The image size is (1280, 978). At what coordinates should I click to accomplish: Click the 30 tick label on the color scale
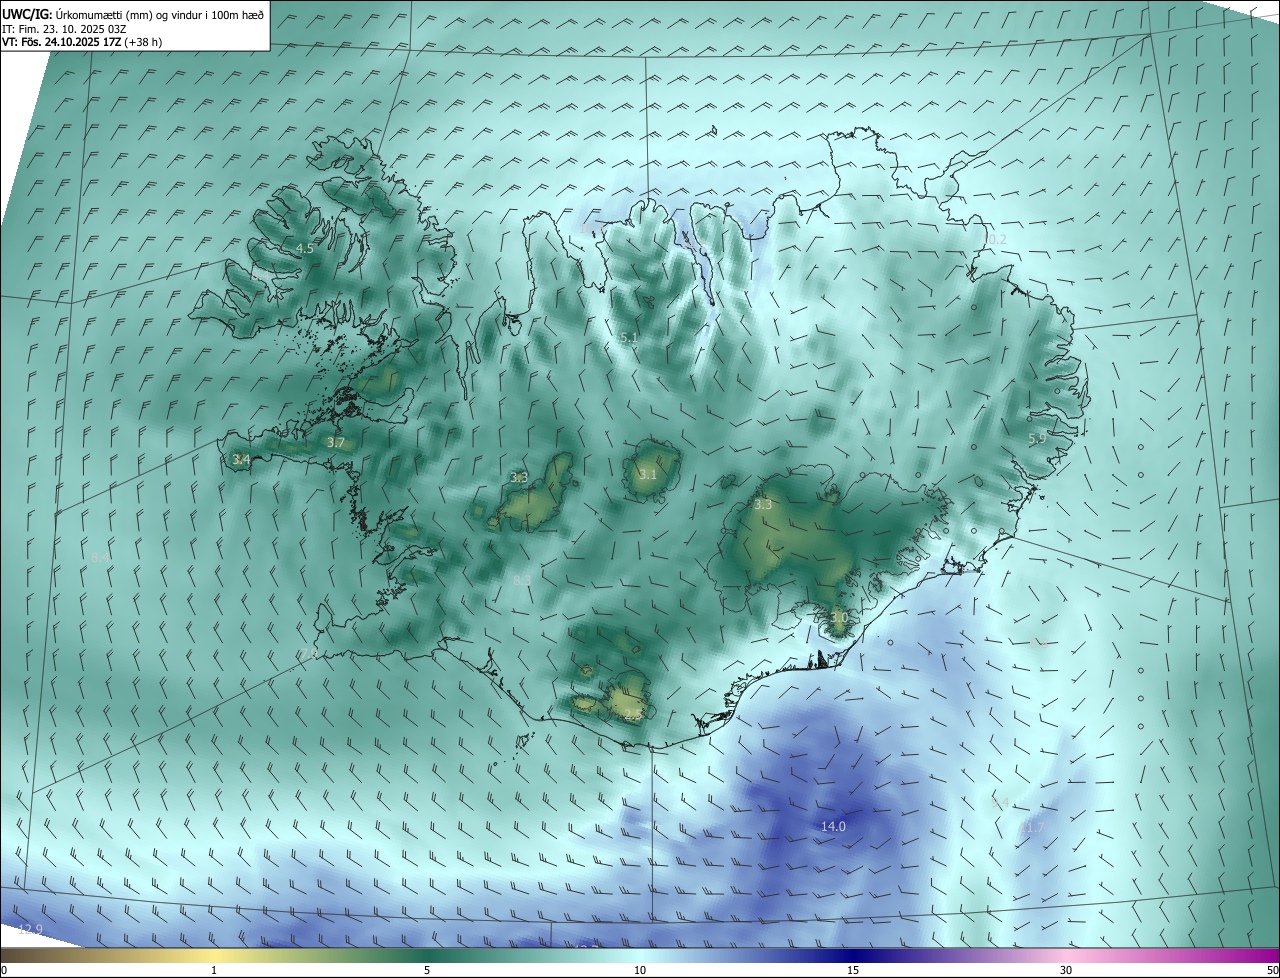click(1066, 970)
